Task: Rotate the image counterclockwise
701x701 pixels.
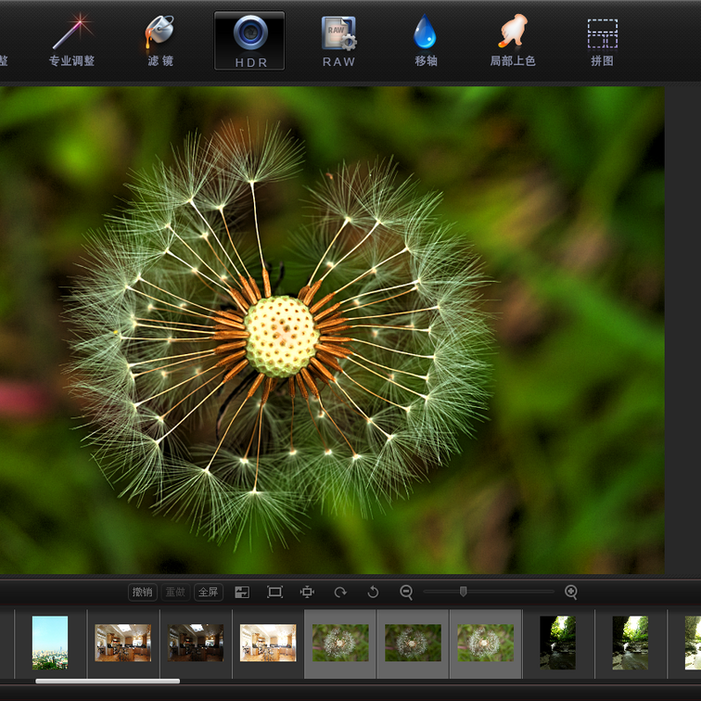Action: pyautogui.click(x=373, y=592)
